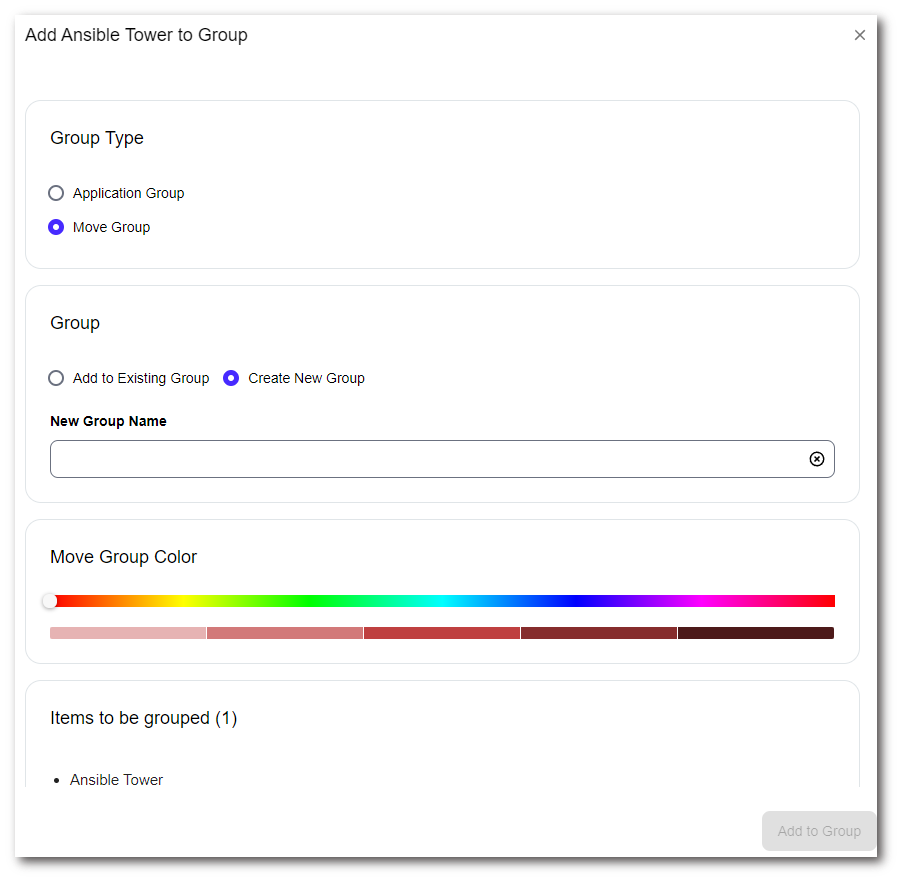Grab the hue slider's white handle

click(50, 601)
